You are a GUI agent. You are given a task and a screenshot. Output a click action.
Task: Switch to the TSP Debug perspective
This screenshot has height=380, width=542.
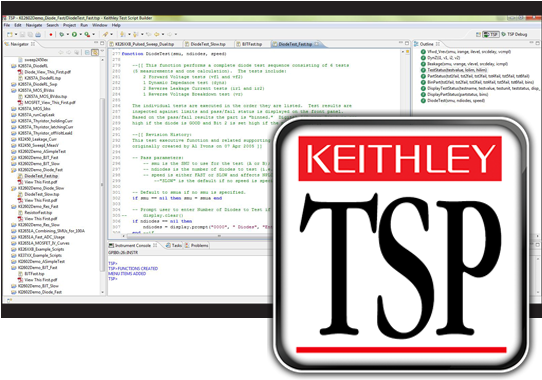coord(514,34)
